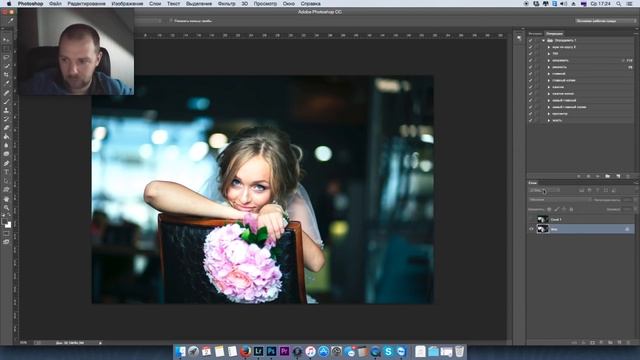Toggle Quick Mask mode in the toolbox
Viewport: 640px width, 360px height.
6,234
